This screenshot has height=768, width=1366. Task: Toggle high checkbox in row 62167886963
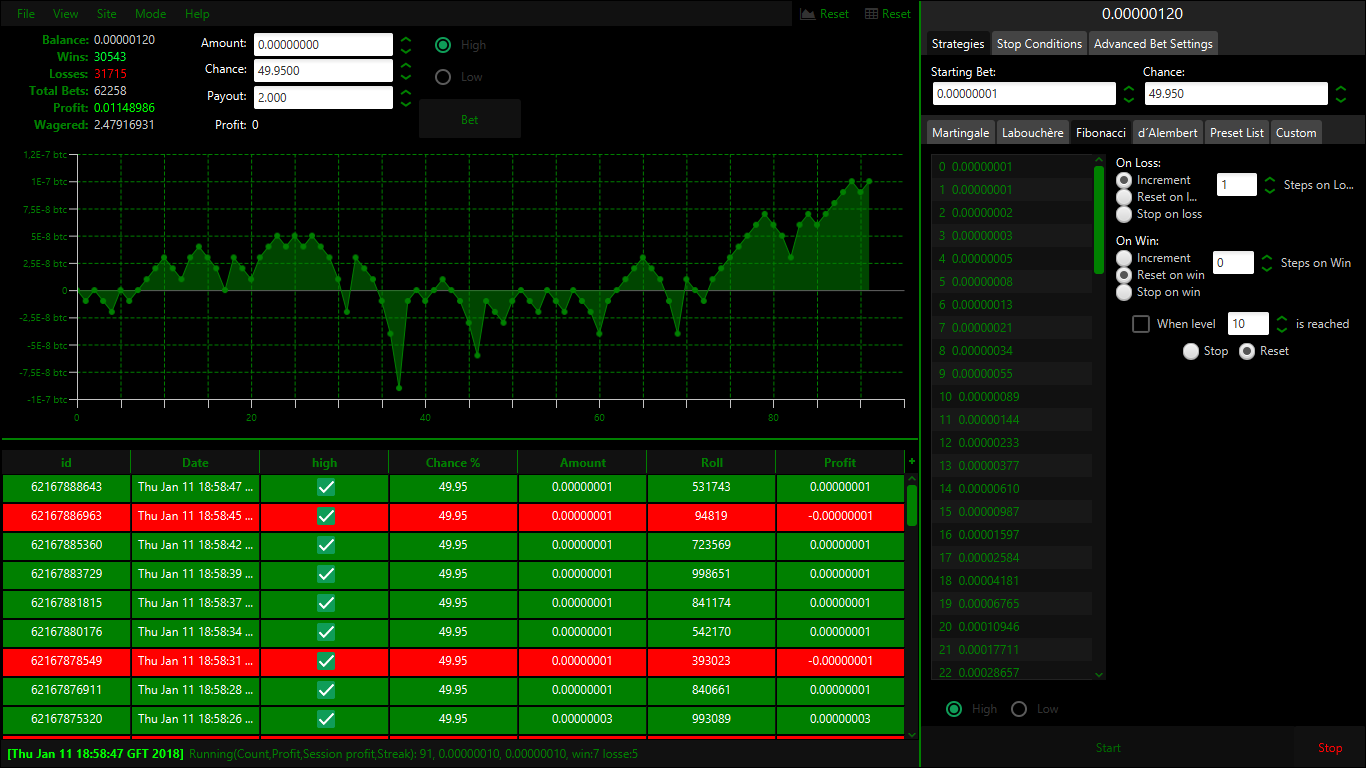[325, 516]
